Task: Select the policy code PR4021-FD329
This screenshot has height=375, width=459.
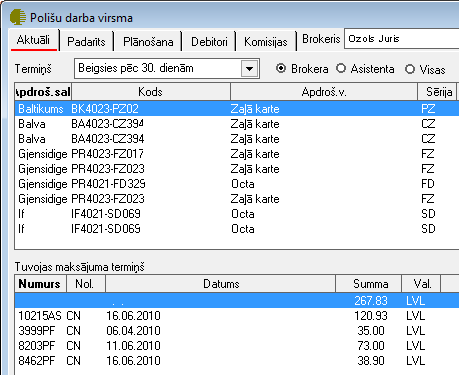Action: click(108, 184)
